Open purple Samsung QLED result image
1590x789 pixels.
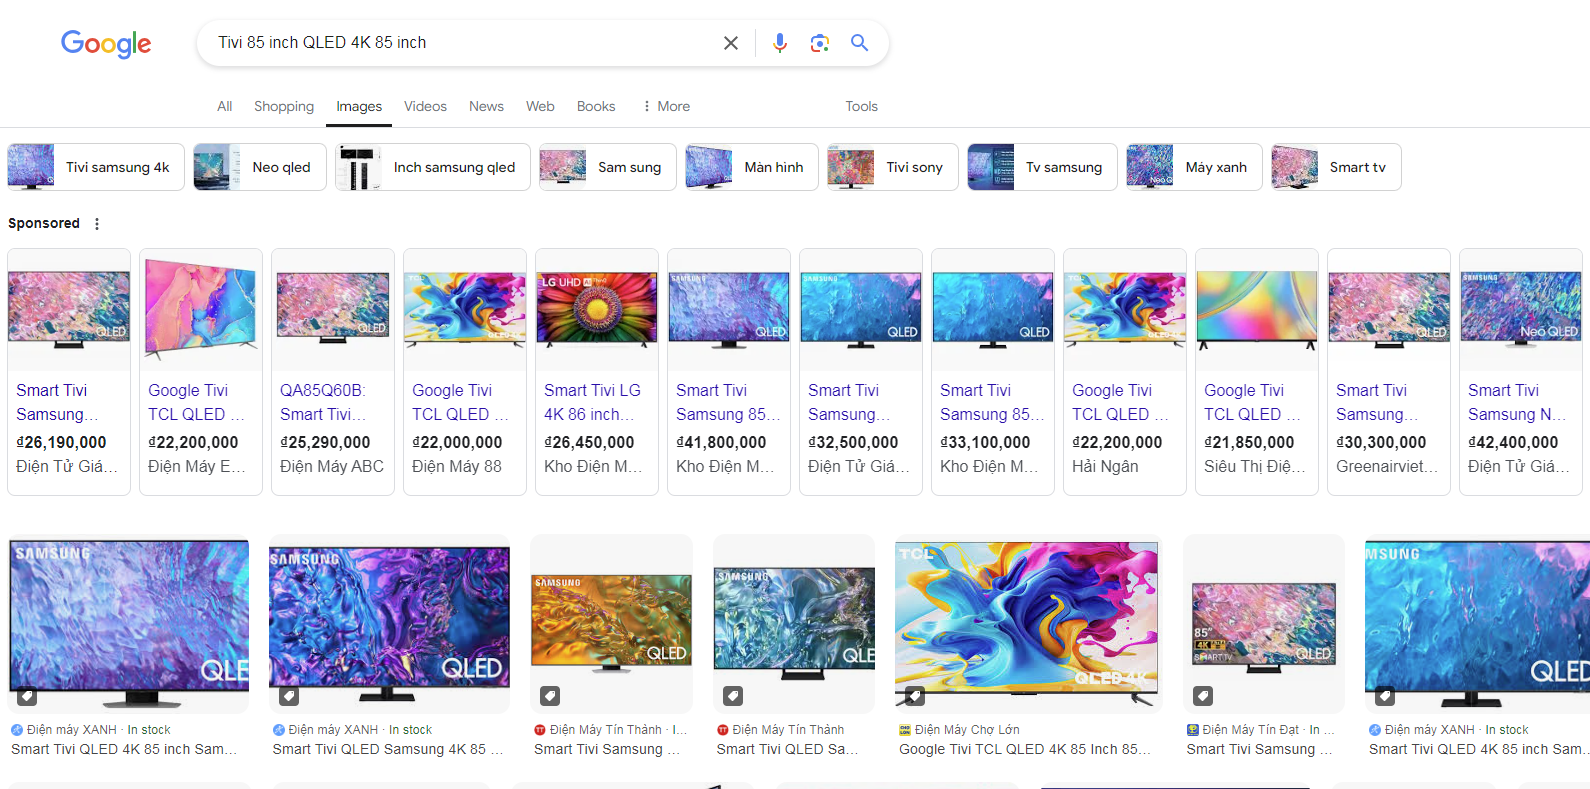click(x=390, y=624)
